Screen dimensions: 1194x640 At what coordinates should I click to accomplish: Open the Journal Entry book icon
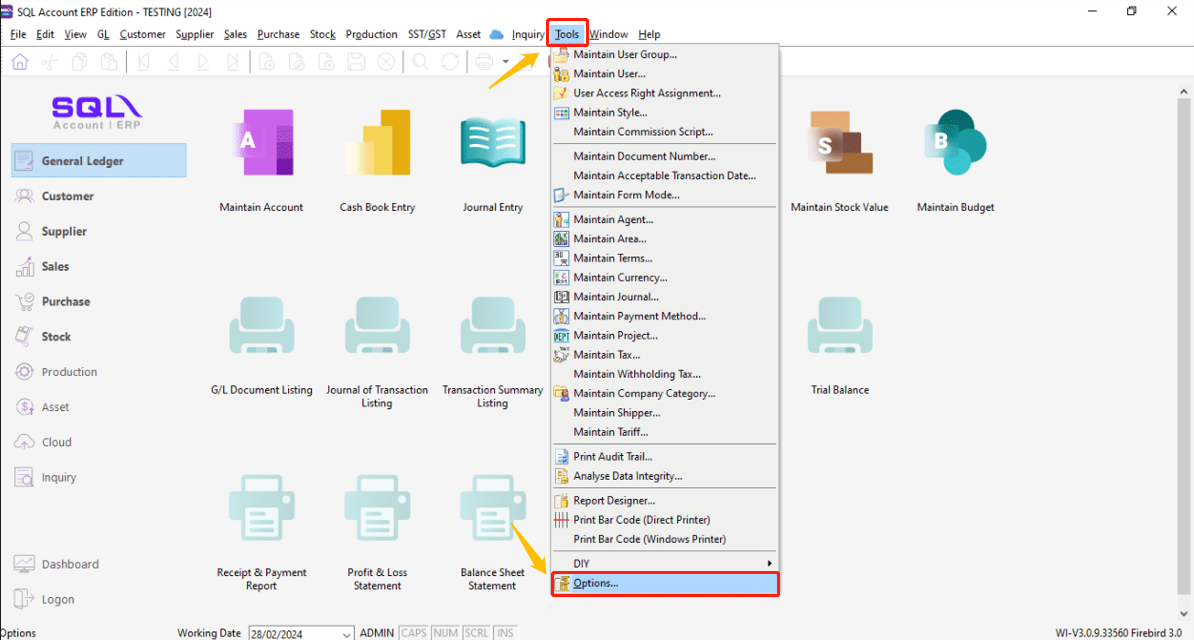492,145
